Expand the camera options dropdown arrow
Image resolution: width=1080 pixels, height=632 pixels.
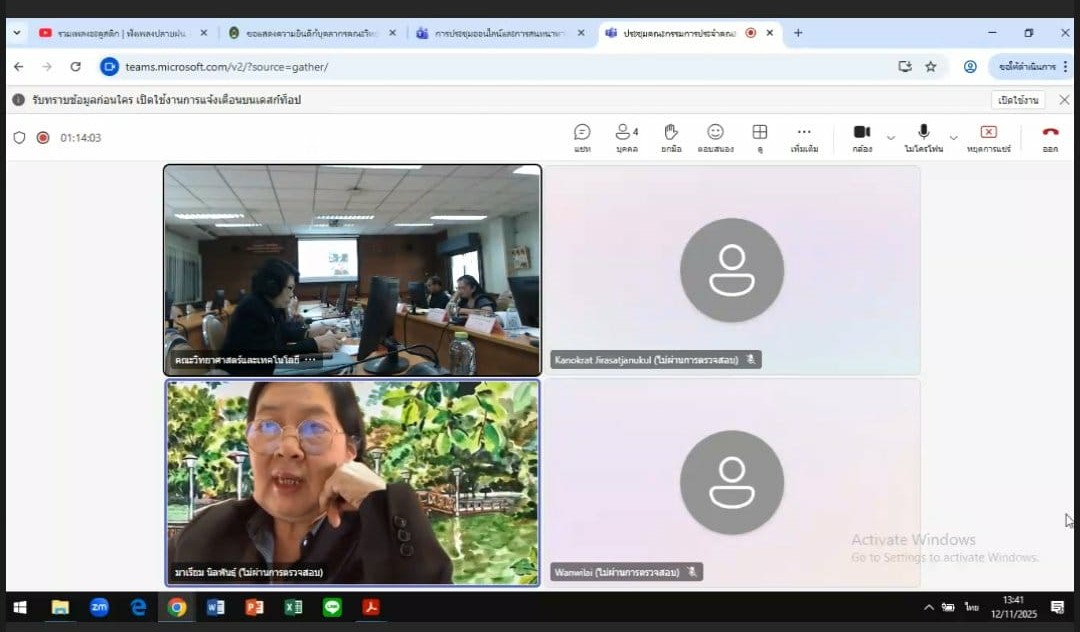pos(890,138)
